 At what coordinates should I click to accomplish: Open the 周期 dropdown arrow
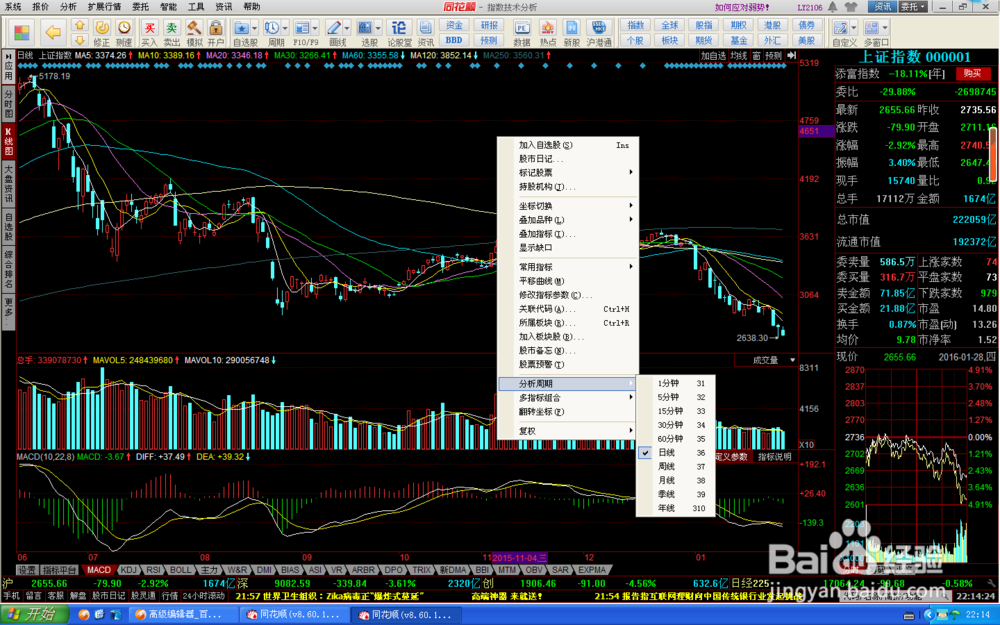[285, 28]
